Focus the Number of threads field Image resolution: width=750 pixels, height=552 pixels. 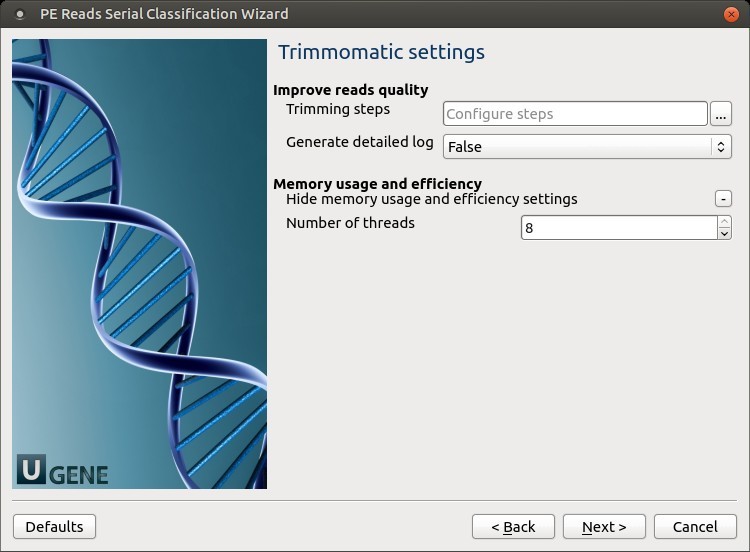click(619, 228)
